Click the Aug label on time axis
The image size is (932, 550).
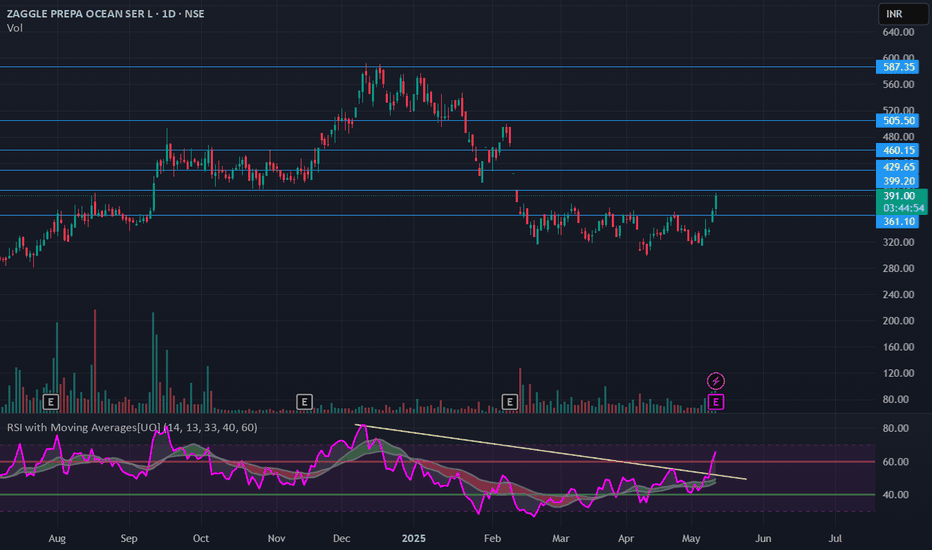[57, 538]
